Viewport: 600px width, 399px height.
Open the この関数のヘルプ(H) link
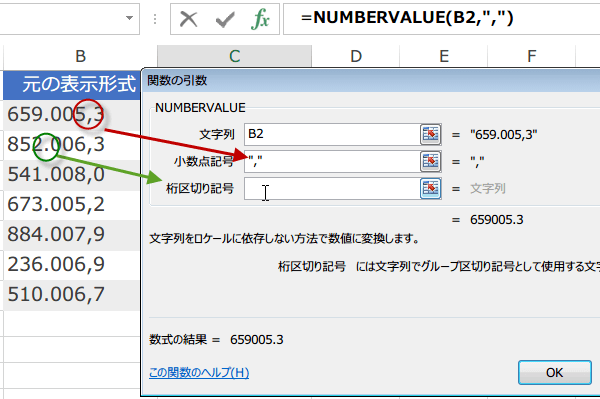pyautogui.click(x=199, y=372)
